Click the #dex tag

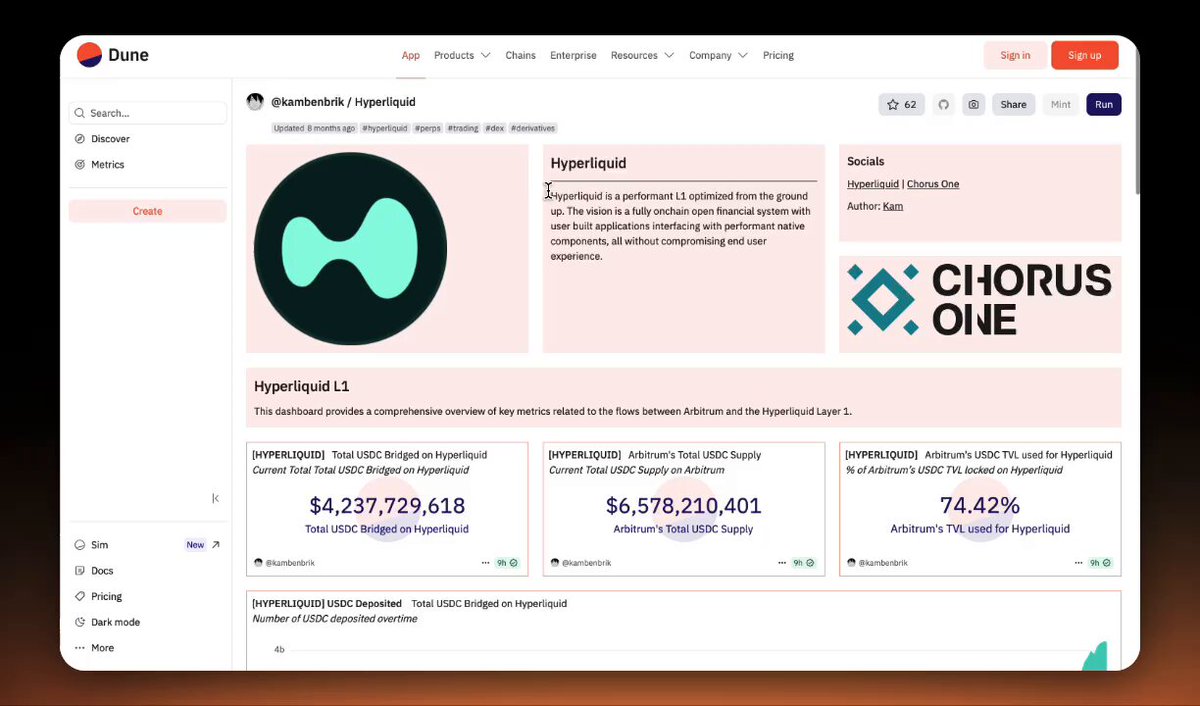point(495,128)
